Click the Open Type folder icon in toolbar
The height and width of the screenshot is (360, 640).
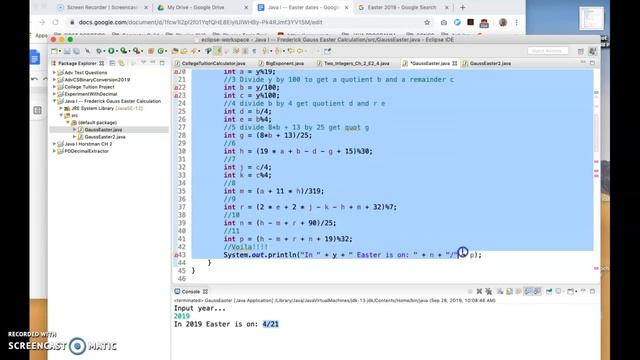(175, 51)
